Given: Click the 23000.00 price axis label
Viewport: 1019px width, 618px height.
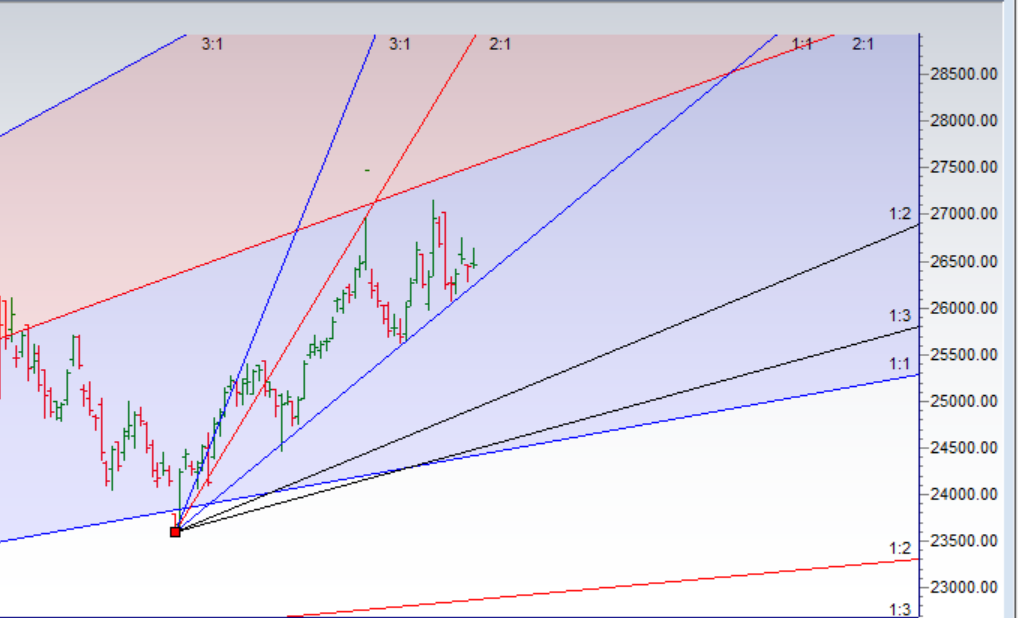Looking at the screenshot, I should pos(963,587).
